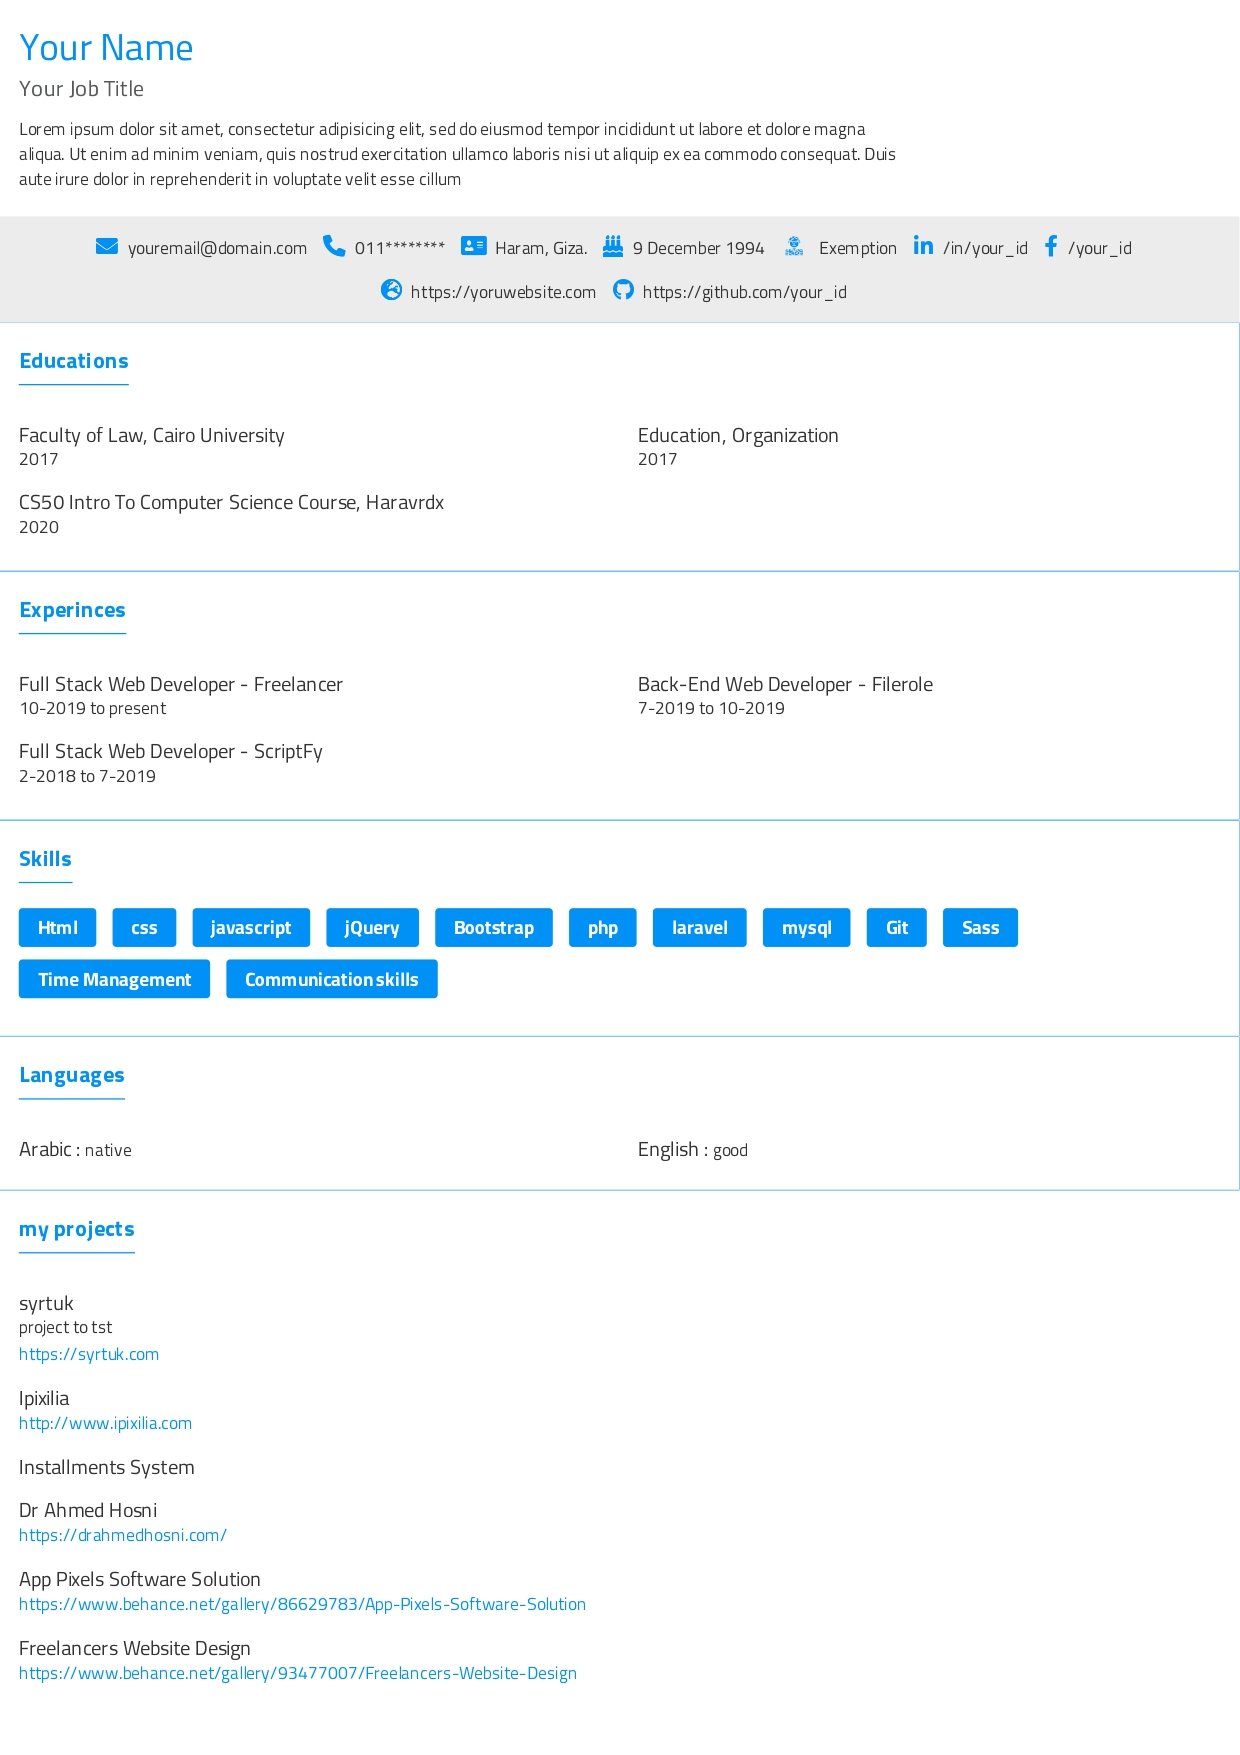The height and width of the screenshot is (1755, 1240).
Task: Click the globe website icon
Action: click(391, 290)
